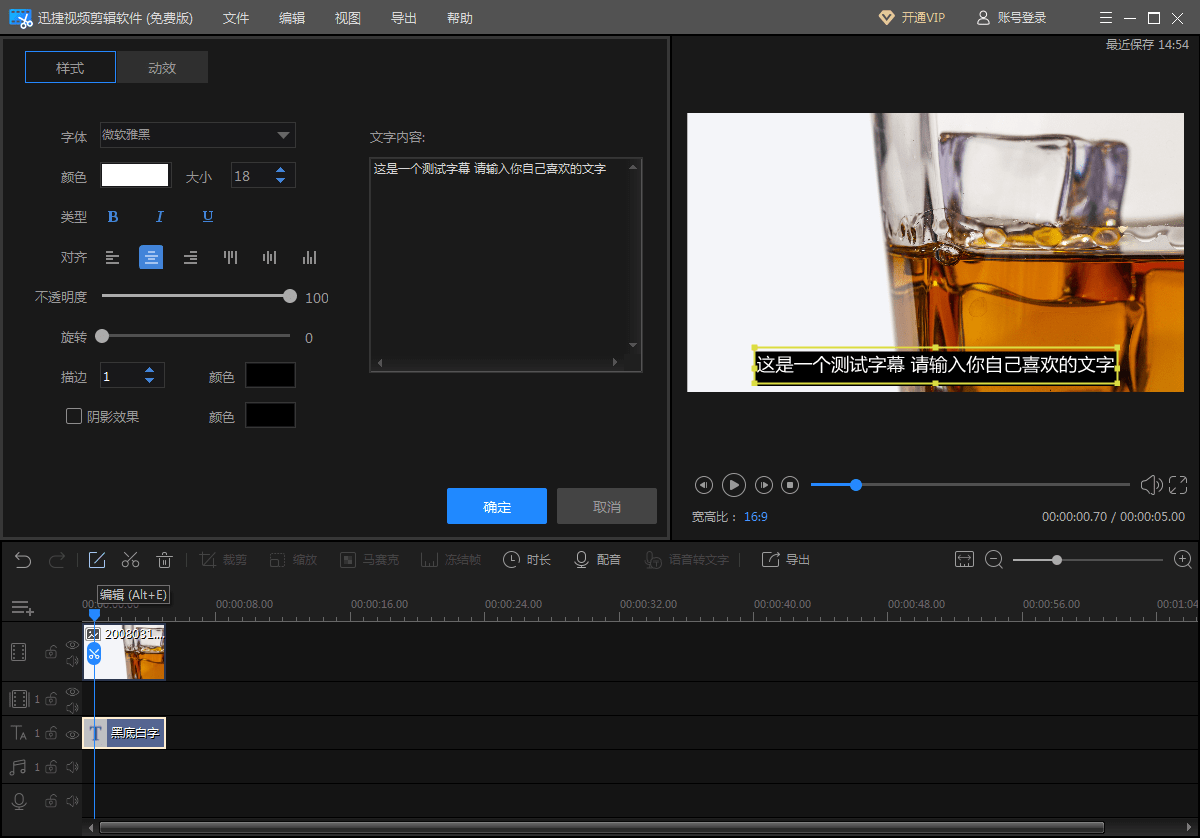Select center text alignment

click(151, 258)
